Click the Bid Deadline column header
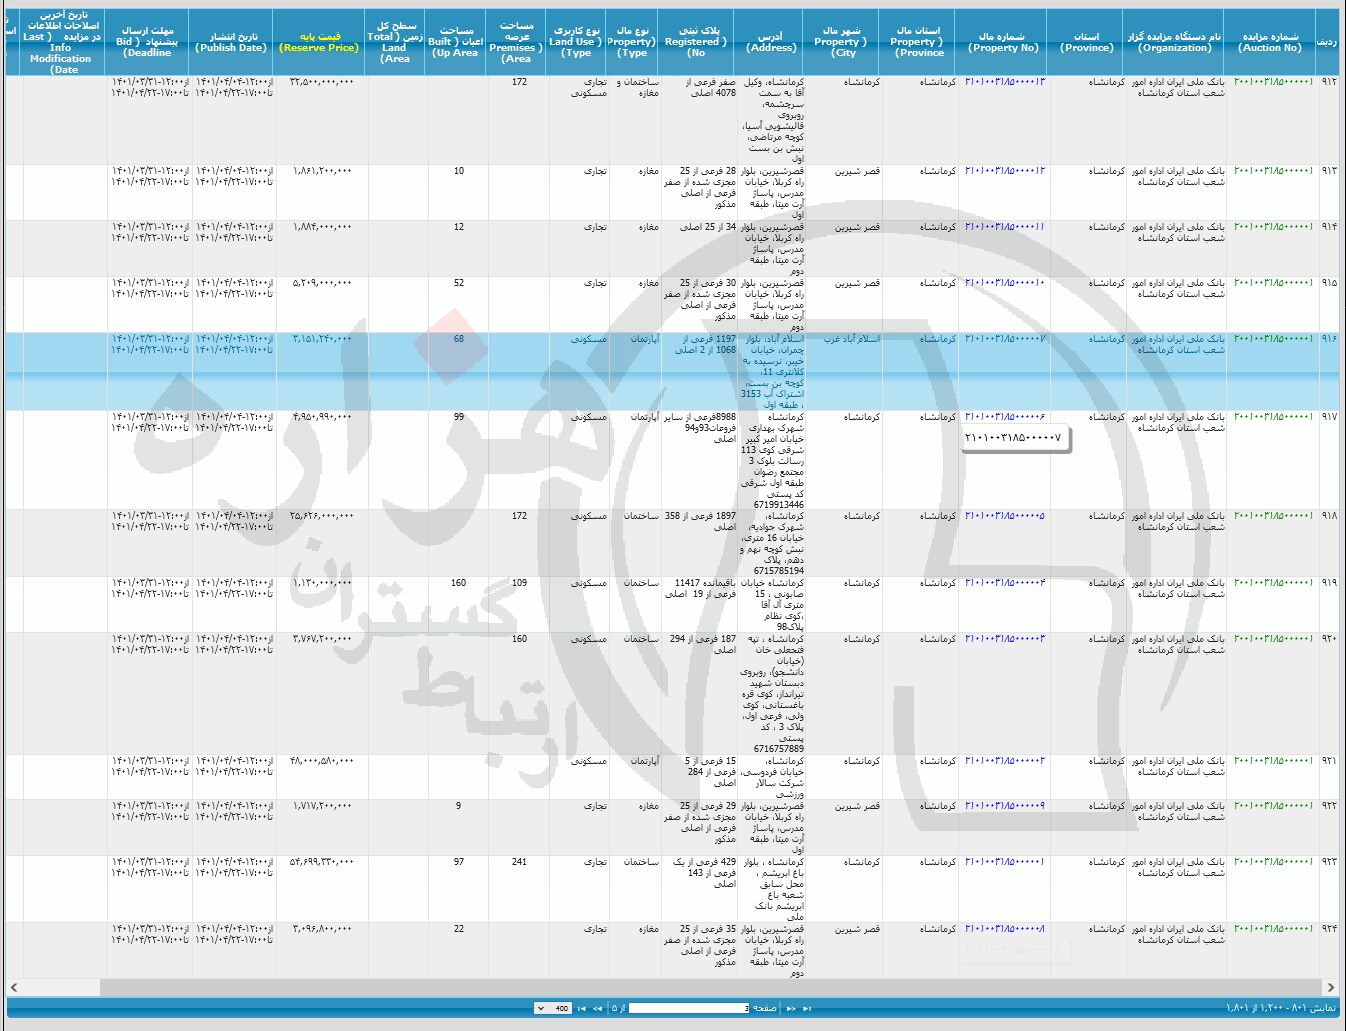 [147, 42]
